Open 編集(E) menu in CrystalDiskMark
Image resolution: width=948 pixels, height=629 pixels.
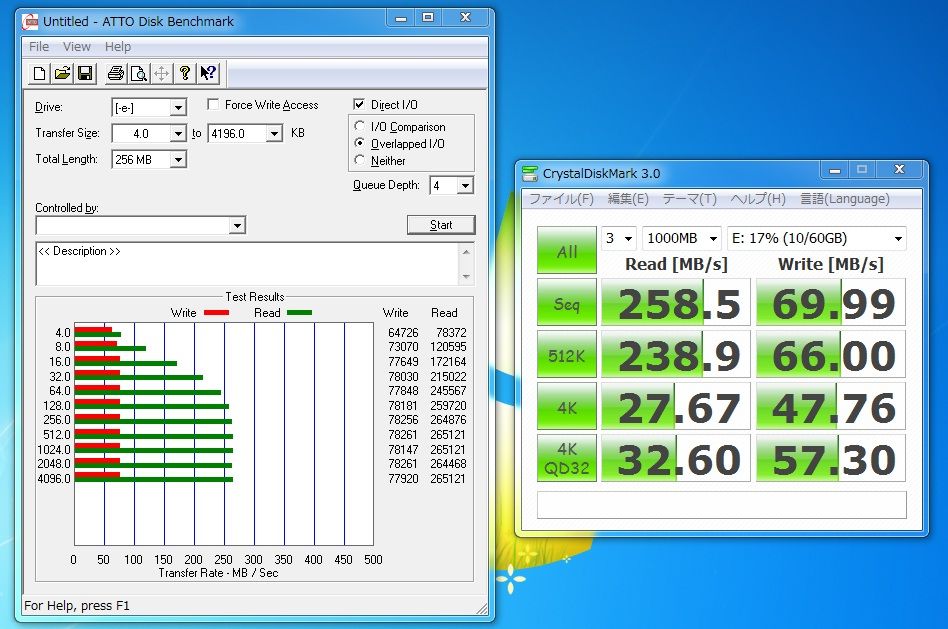pyautogui.click(x=628, y=199)
